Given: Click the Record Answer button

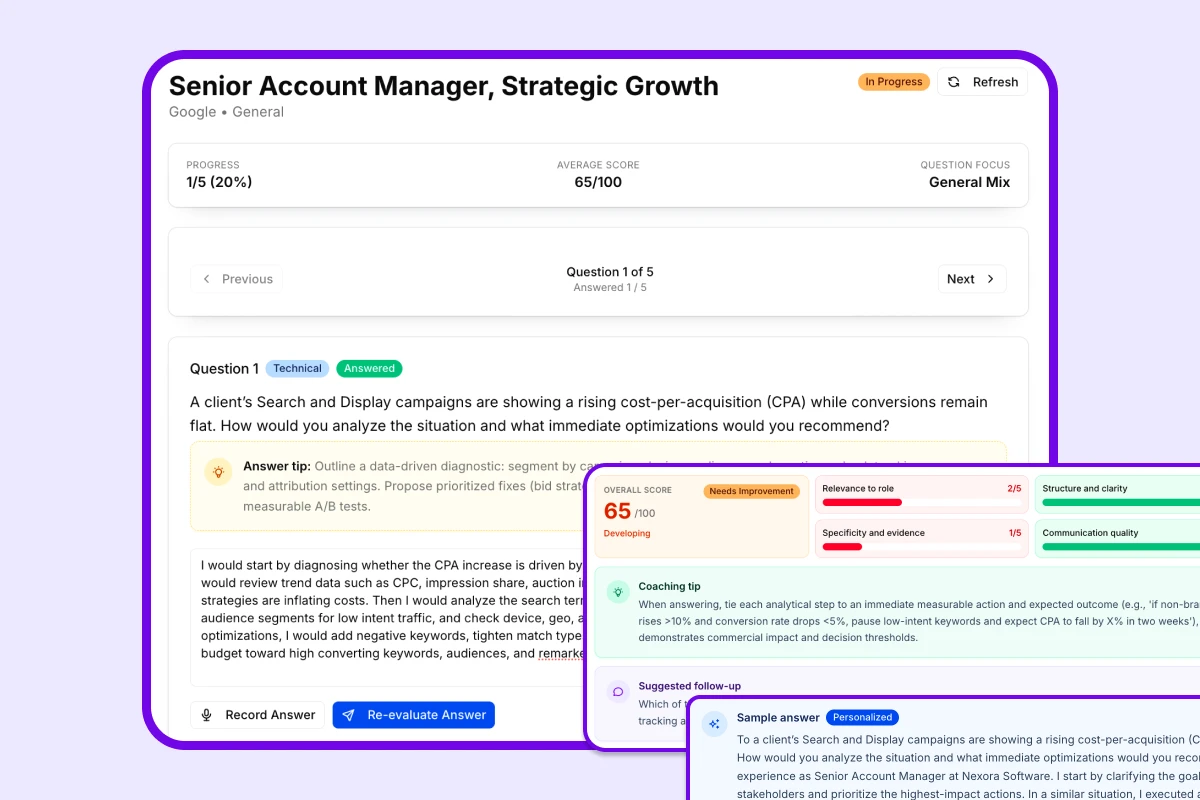Looking at the screenshot, I should click(x=258, y=715).
